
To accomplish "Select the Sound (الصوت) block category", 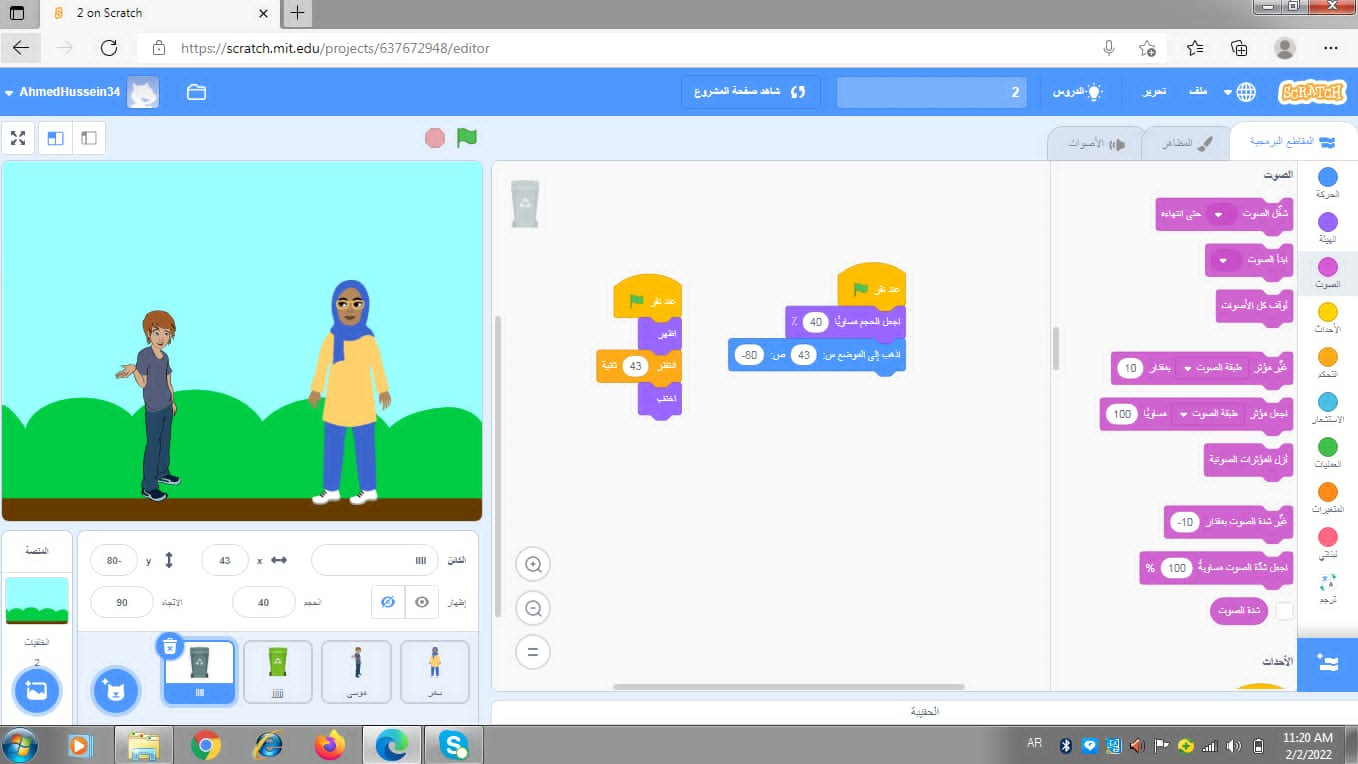I will tap(1327, 273).
